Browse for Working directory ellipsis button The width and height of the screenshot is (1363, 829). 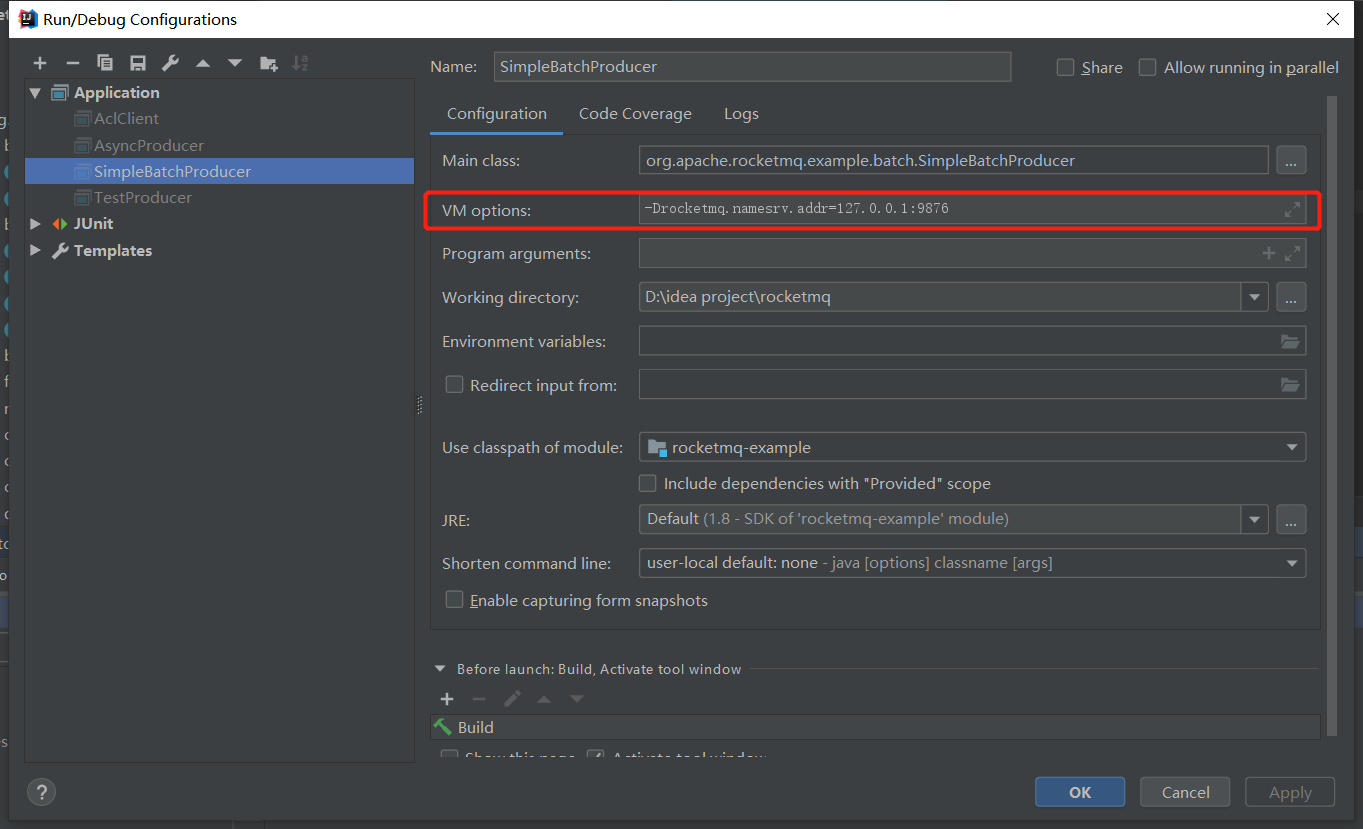point(1291,297)
